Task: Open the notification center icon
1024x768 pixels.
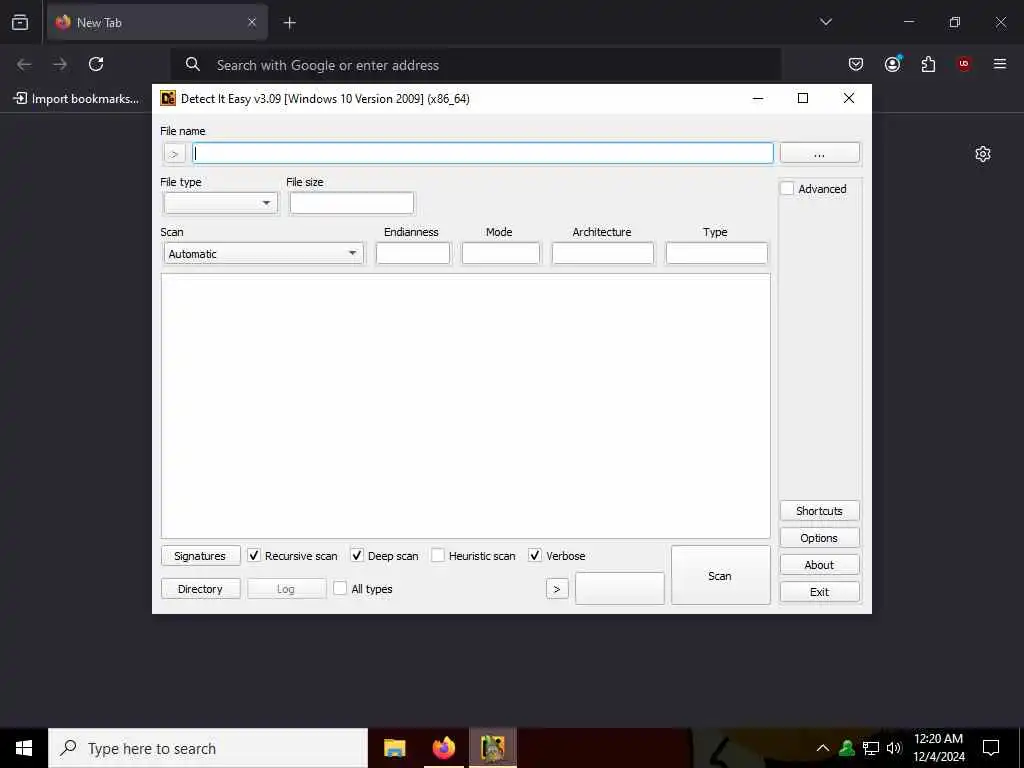Action: pyautogui.click(x=991, y=748)
